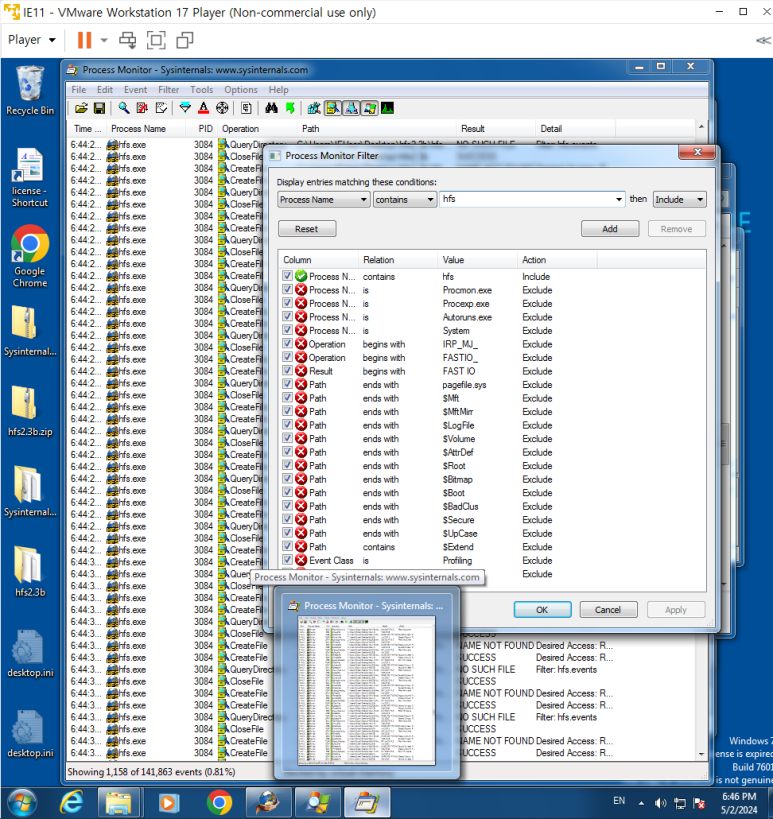Click the Clear display toolbar icon

pos(161,108)
